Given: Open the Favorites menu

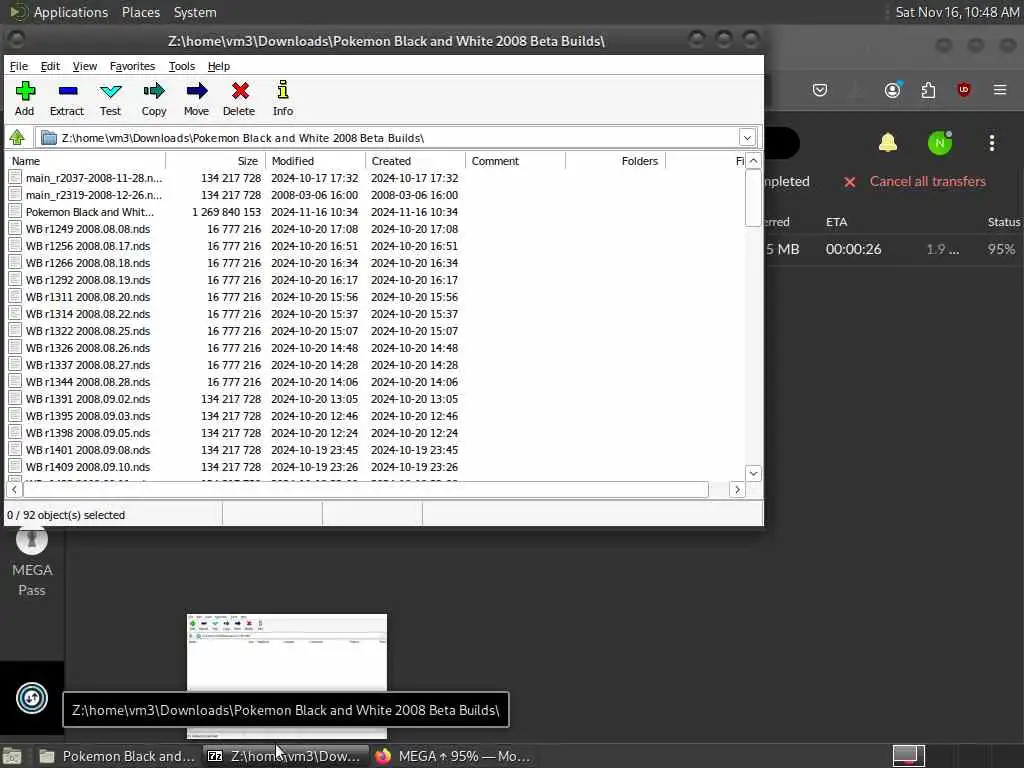Looking at the screenshot, I should click(x=133, y=66).
